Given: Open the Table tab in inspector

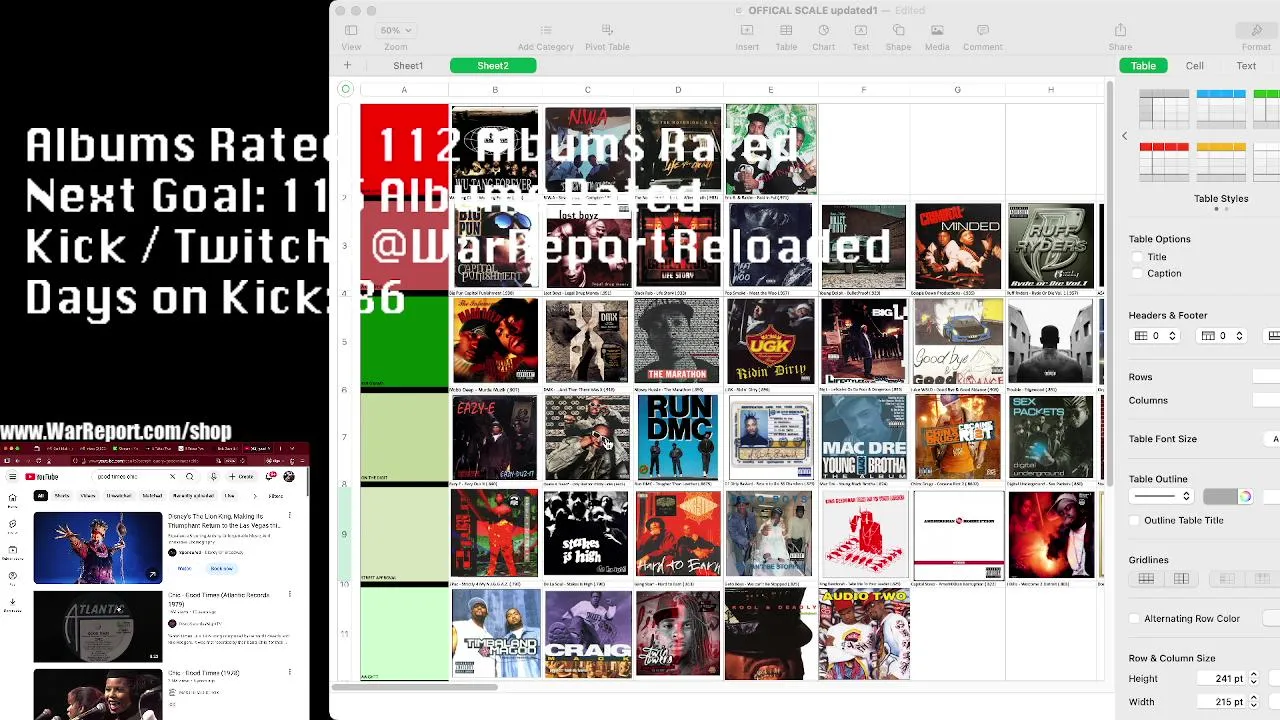Looking at the screenshot, I should click(1143, 66).
